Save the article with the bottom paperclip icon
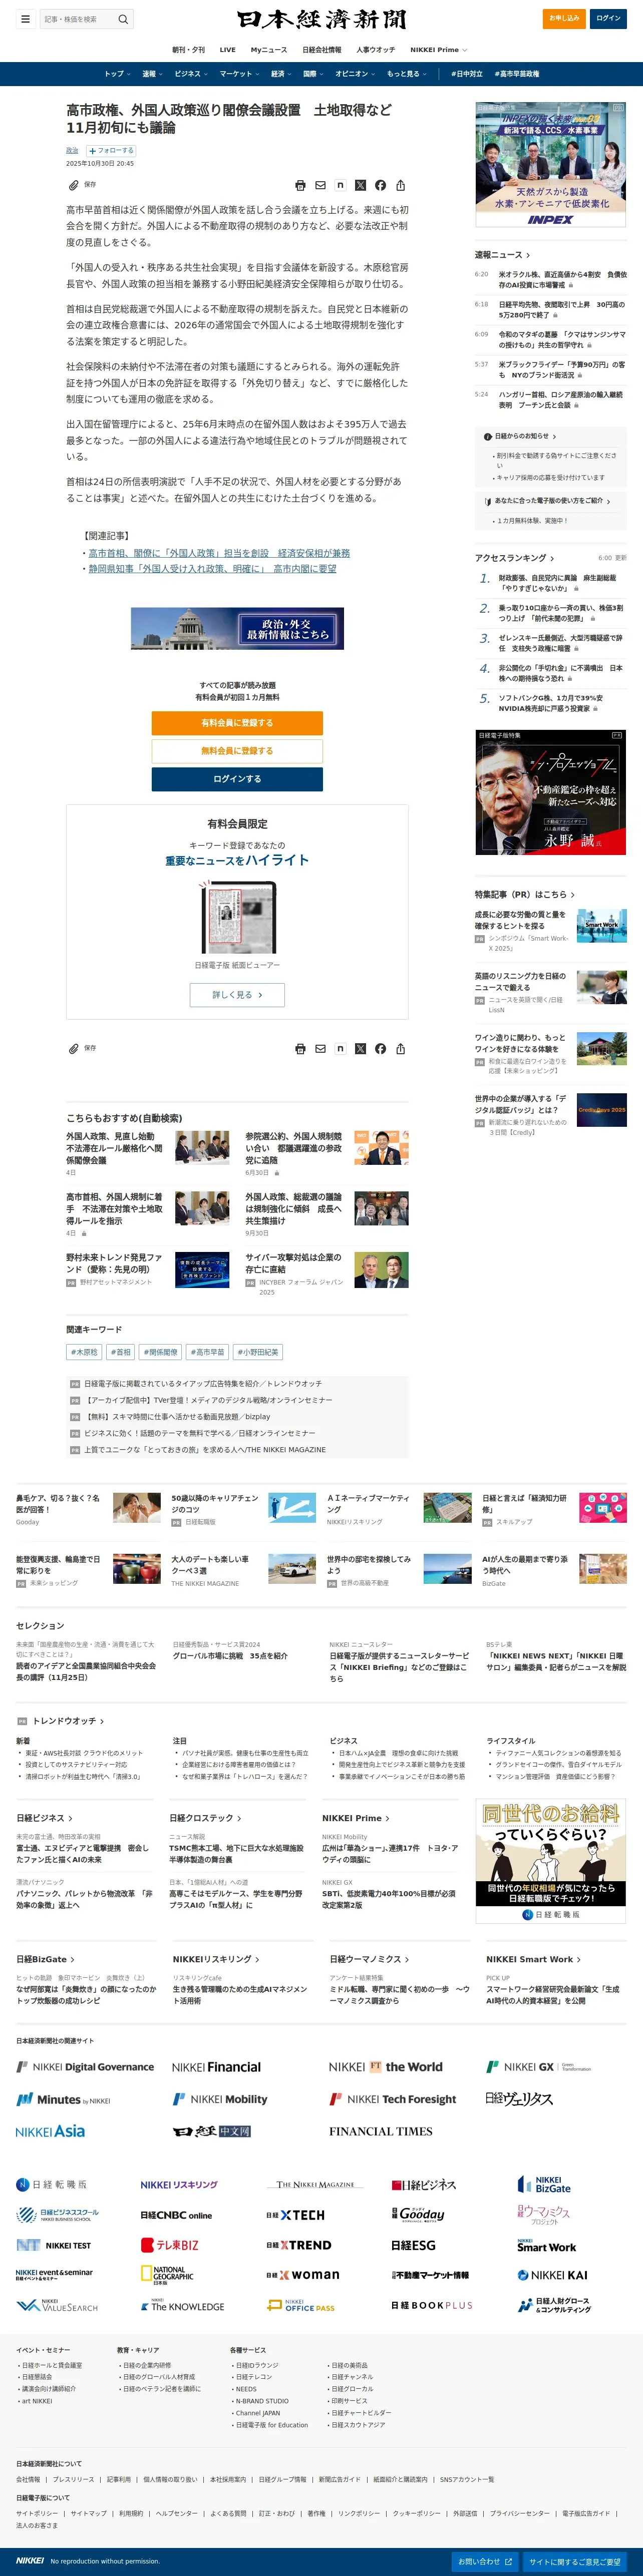The height and width of the screenshot is (2576, 643). pos(73,1049)
